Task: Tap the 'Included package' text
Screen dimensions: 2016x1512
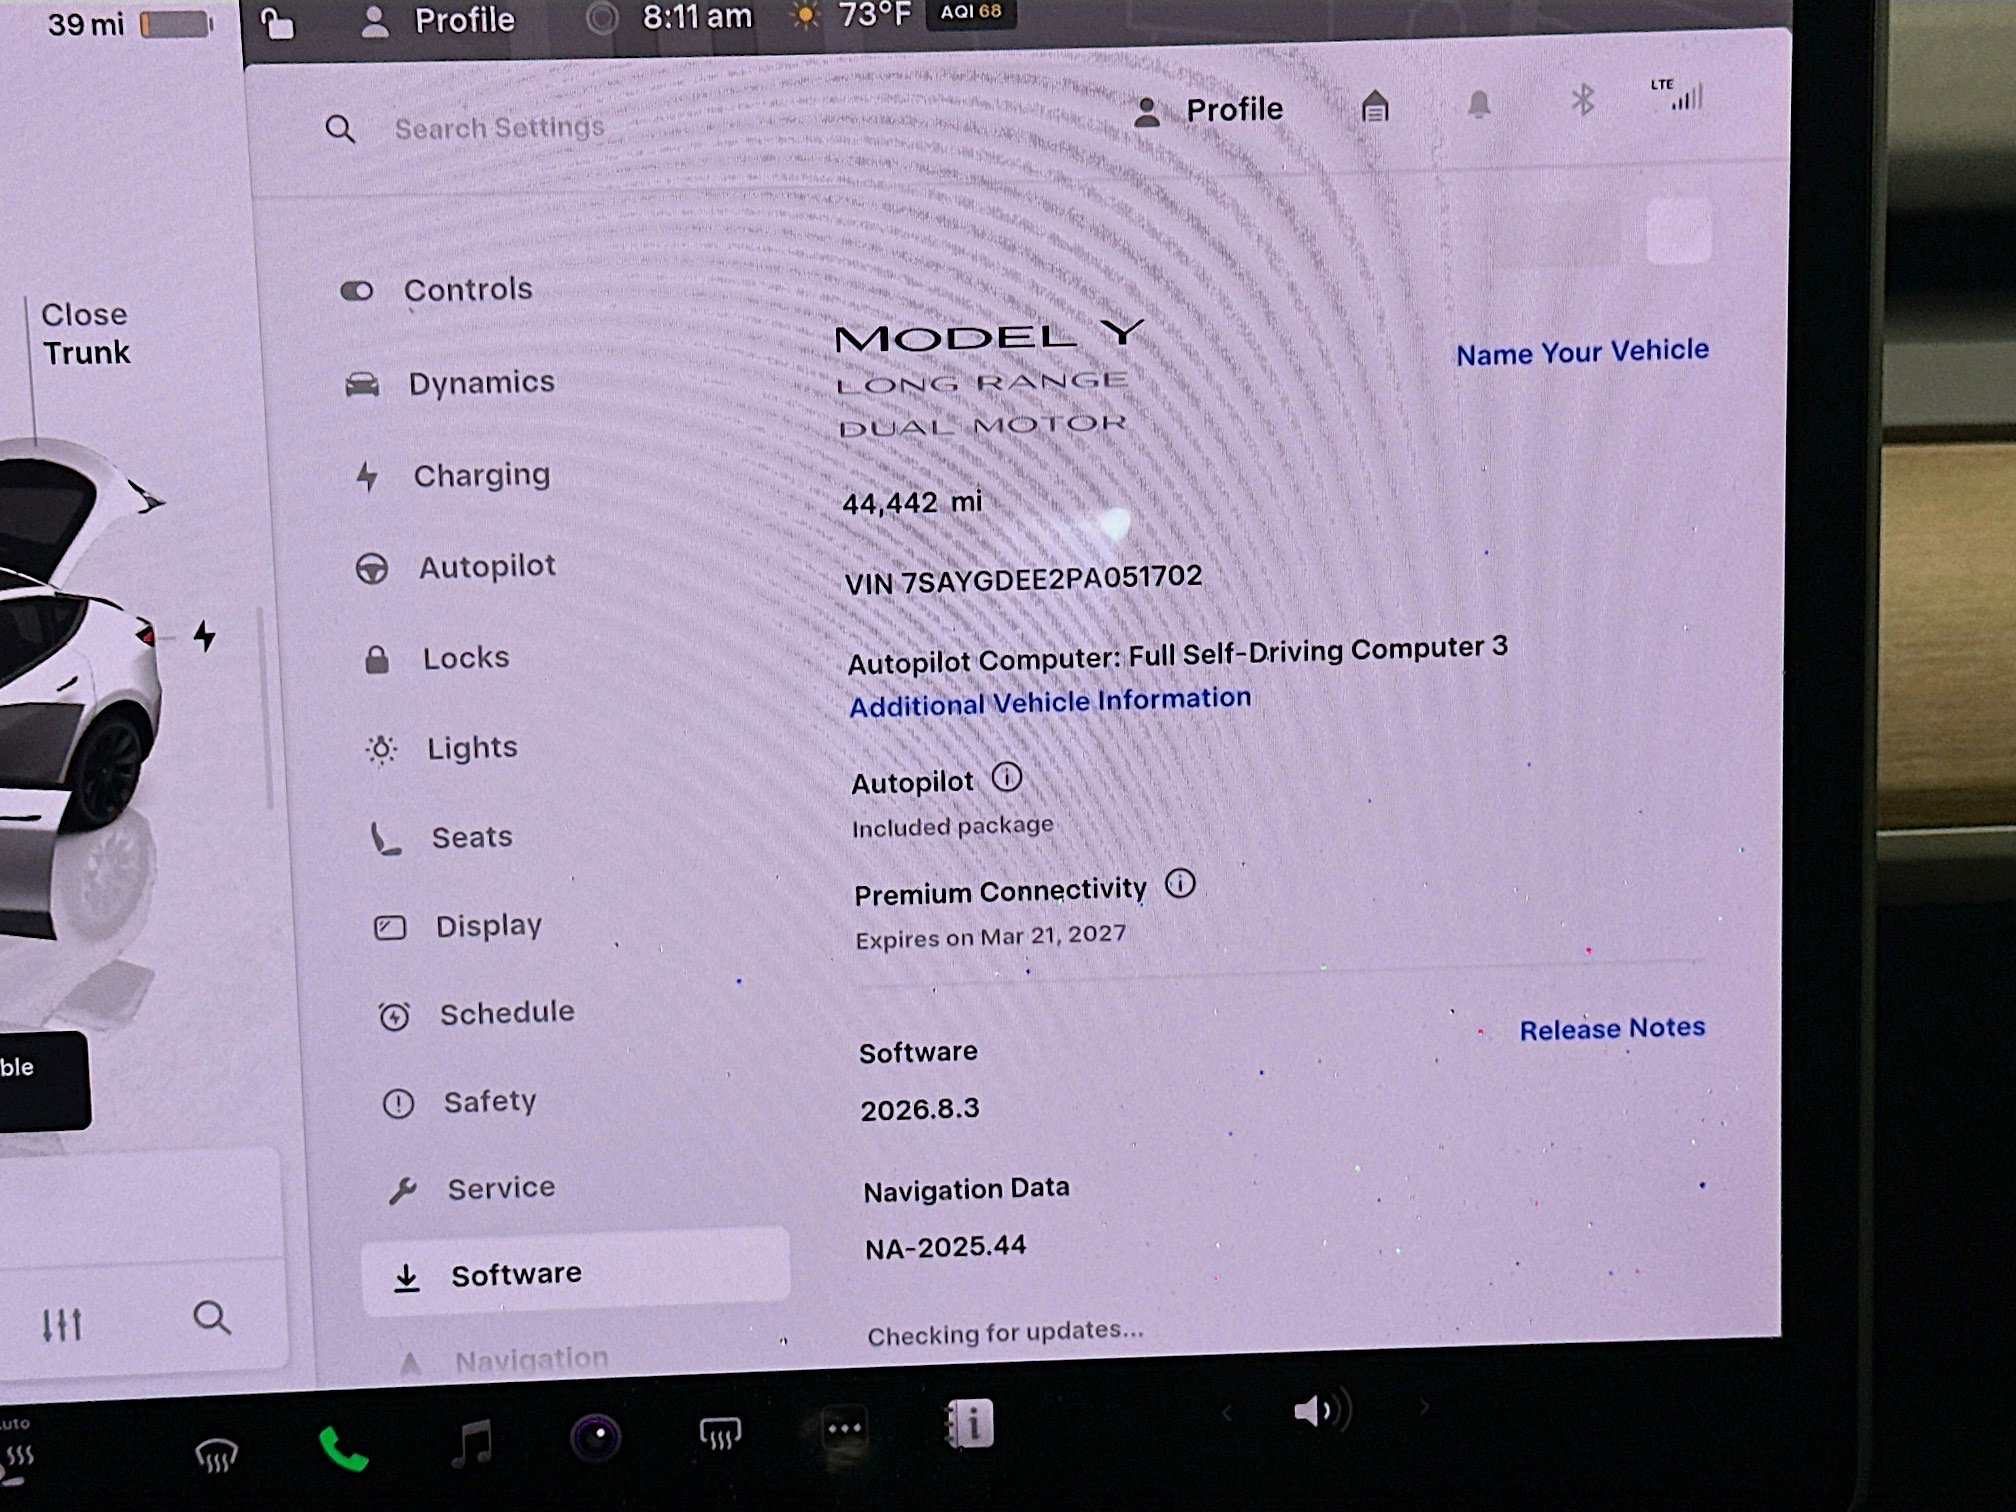Action: [x=953, y=826]
